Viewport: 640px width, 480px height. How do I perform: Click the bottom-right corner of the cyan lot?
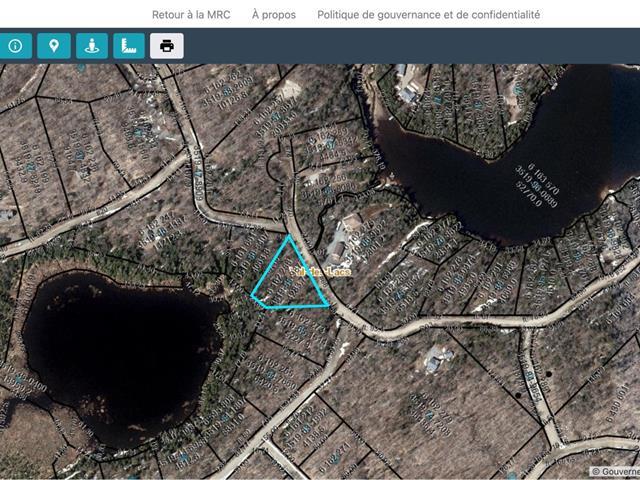pos(328,305)
